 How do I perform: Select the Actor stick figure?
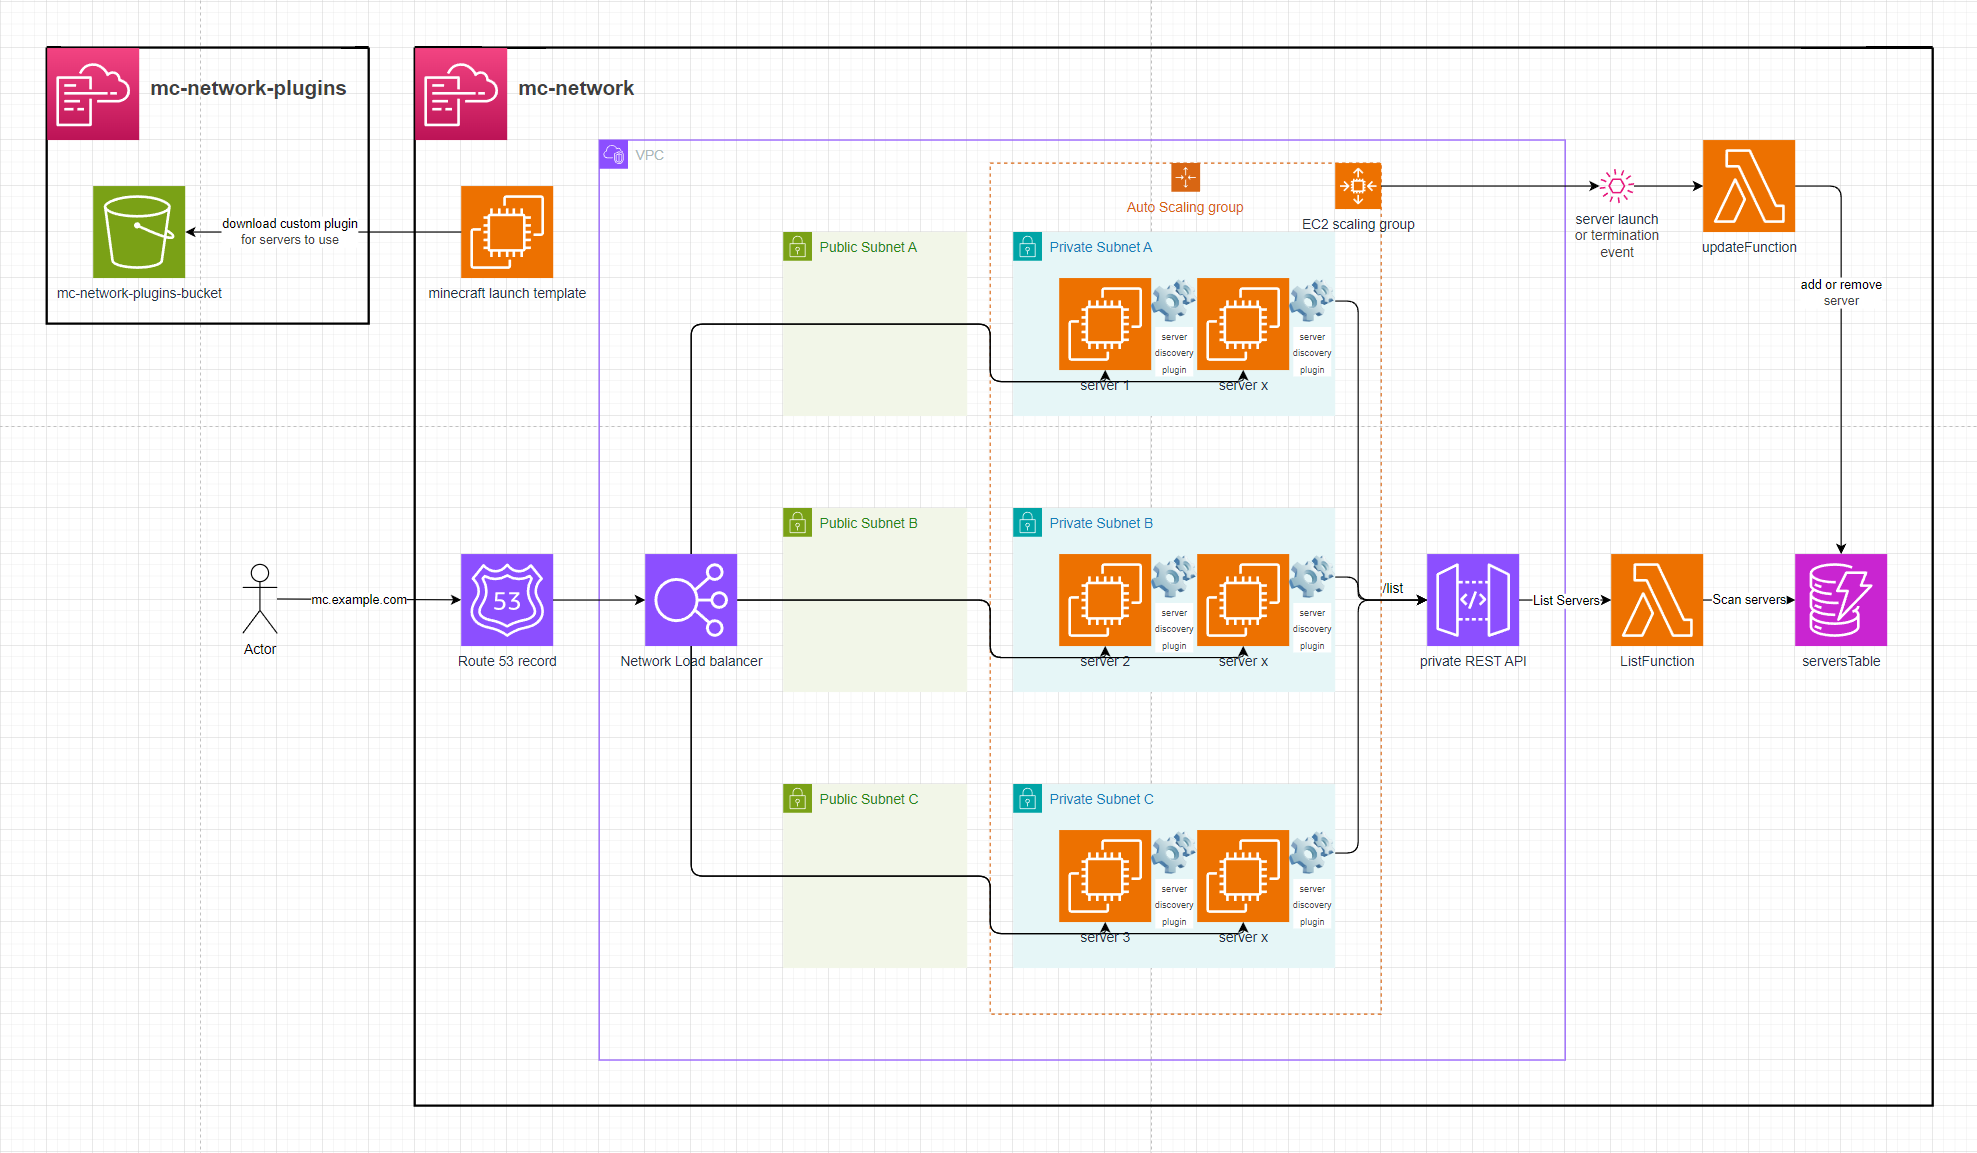[260, 598]
